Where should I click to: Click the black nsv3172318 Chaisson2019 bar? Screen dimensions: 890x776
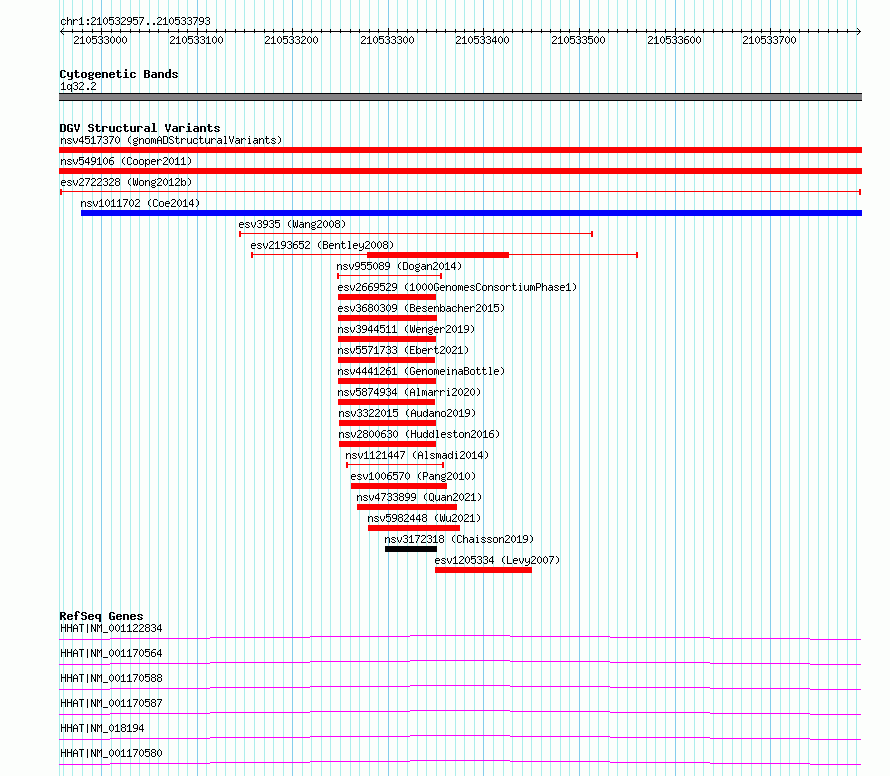411,549
